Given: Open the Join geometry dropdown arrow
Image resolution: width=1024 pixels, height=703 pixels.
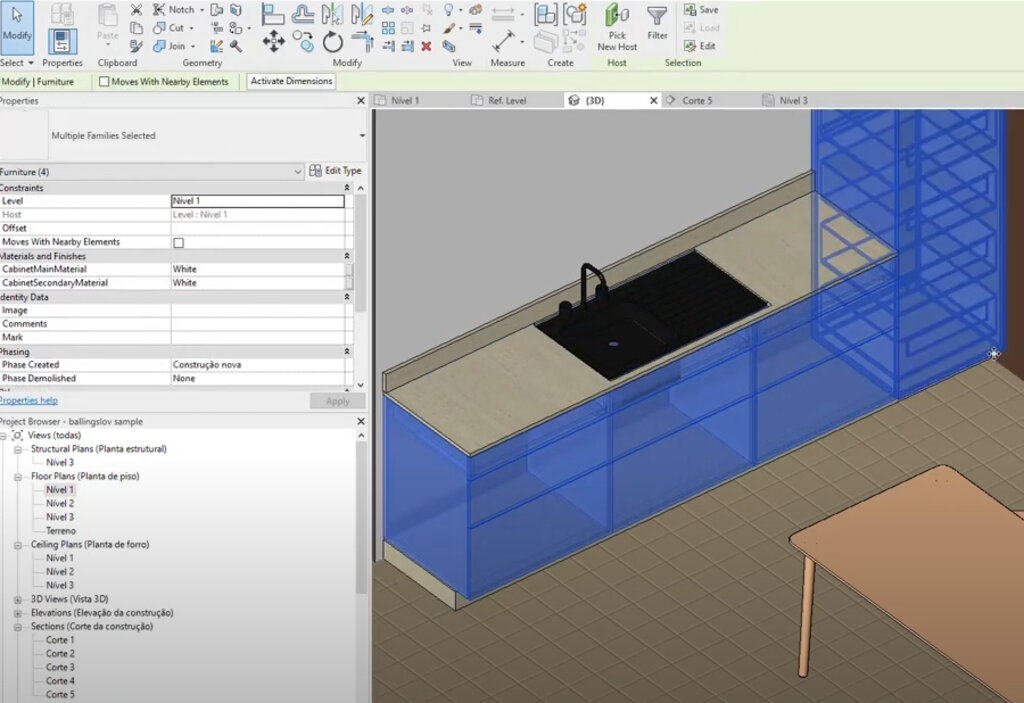Looking at the screenshot, I should 193,46.
